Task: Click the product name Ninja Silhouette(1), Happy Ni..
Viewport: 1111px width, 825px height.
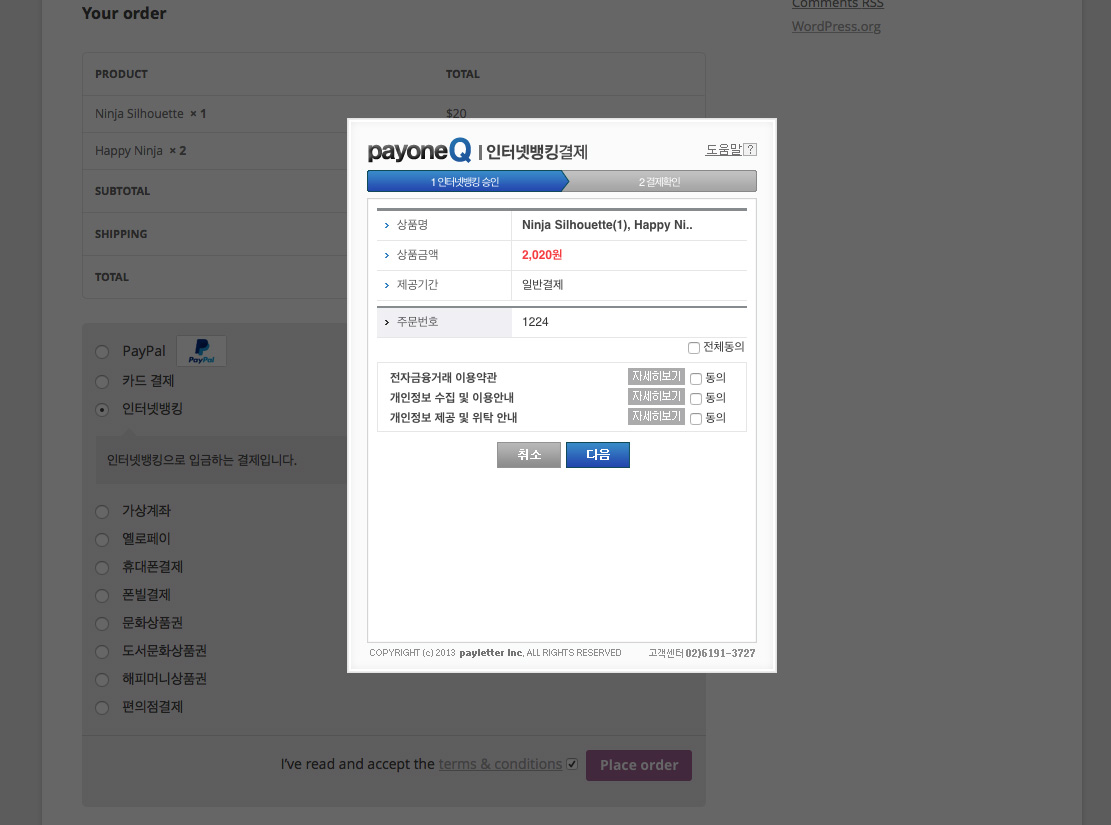Action: 607,225
